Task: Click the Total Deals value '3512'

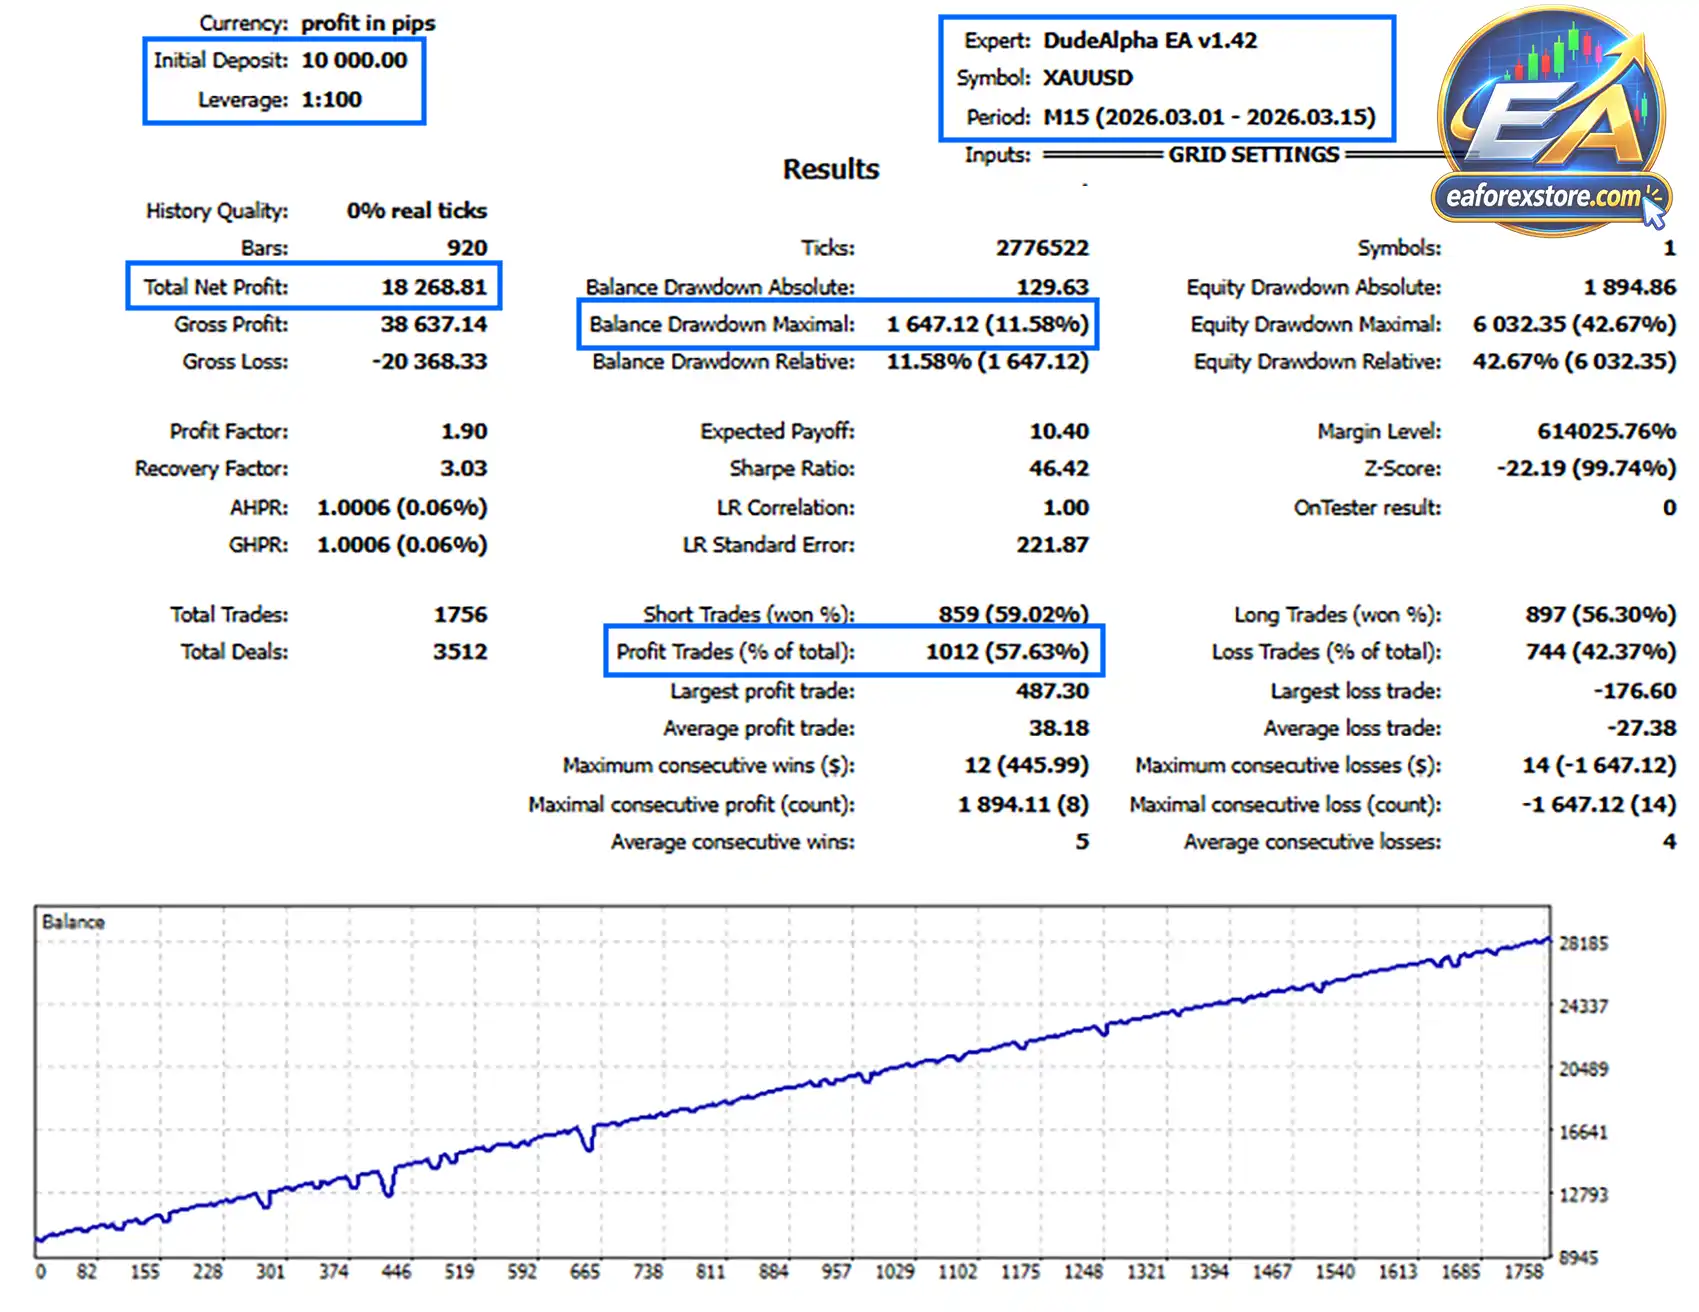Action: pos(461,652)
